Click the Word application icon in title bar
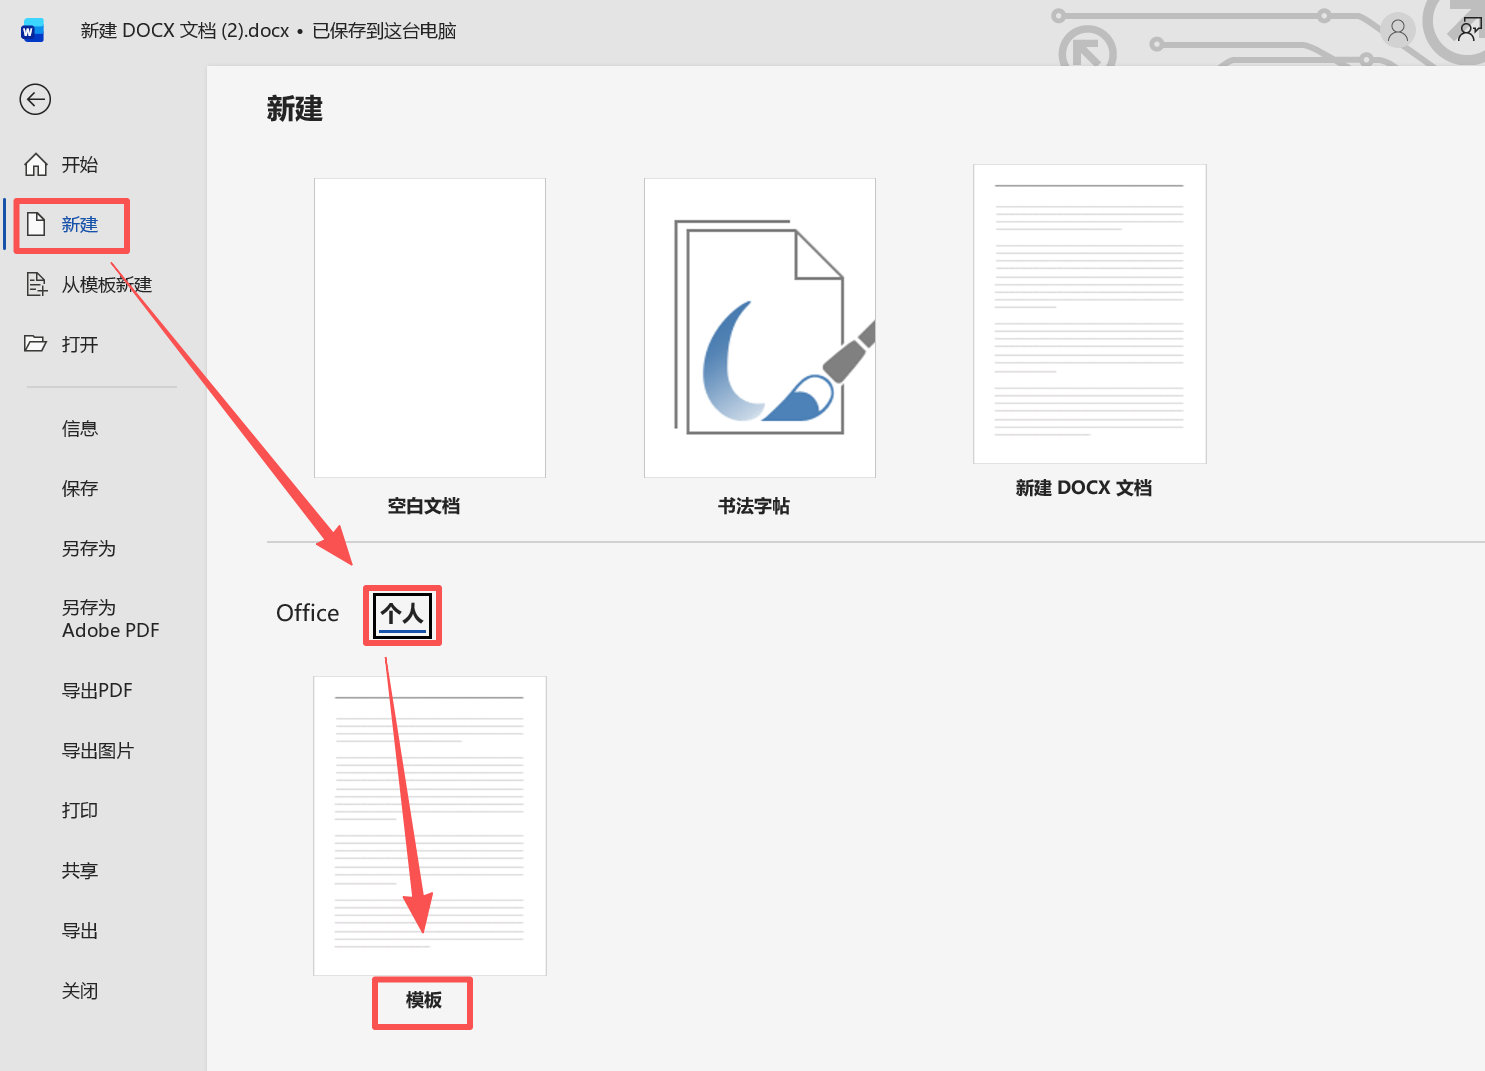 click(x=32, y=30)
